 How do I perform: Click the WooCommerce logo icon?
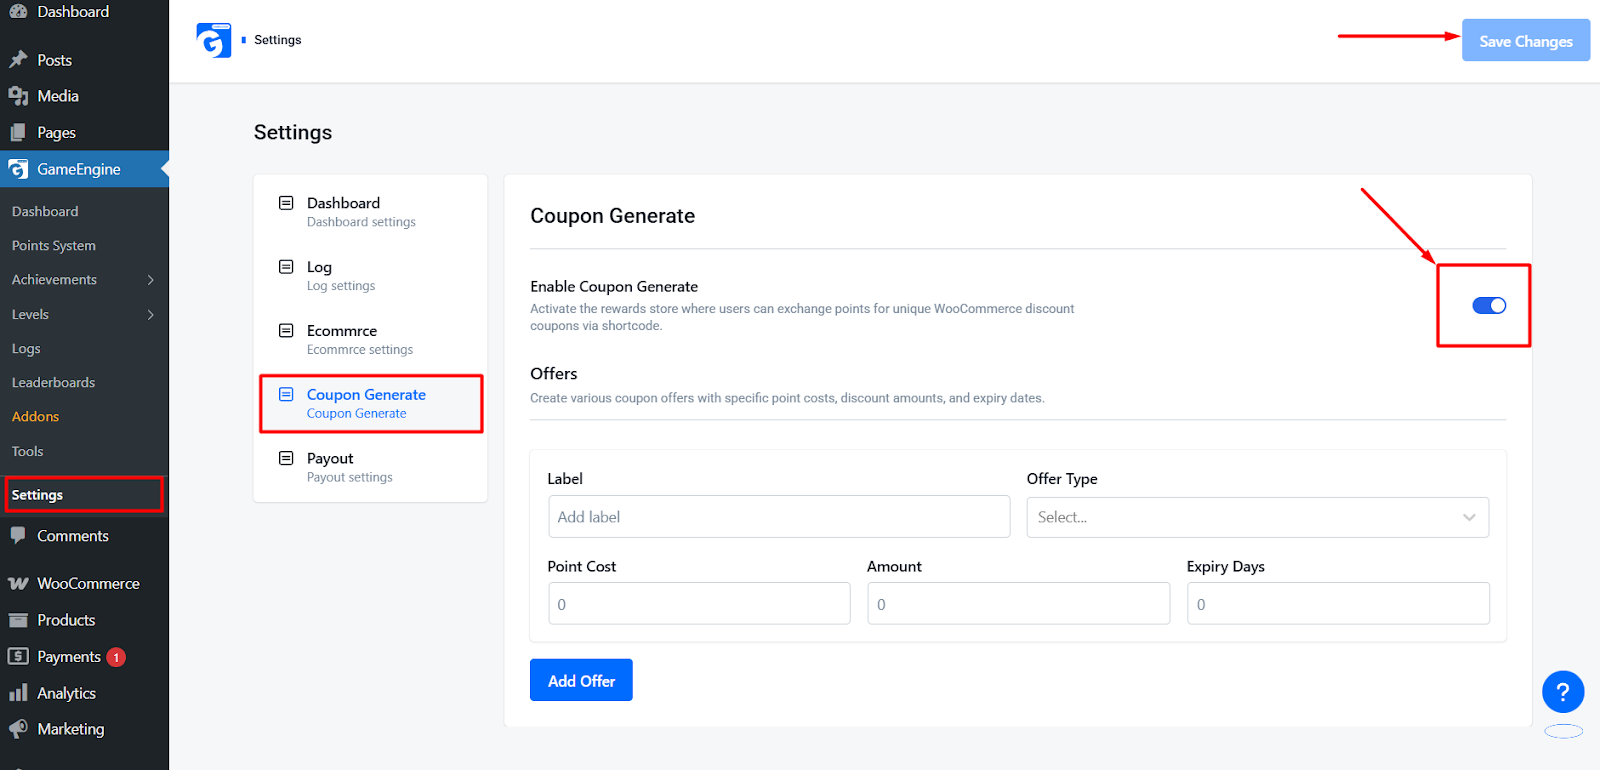click(18, 583)
